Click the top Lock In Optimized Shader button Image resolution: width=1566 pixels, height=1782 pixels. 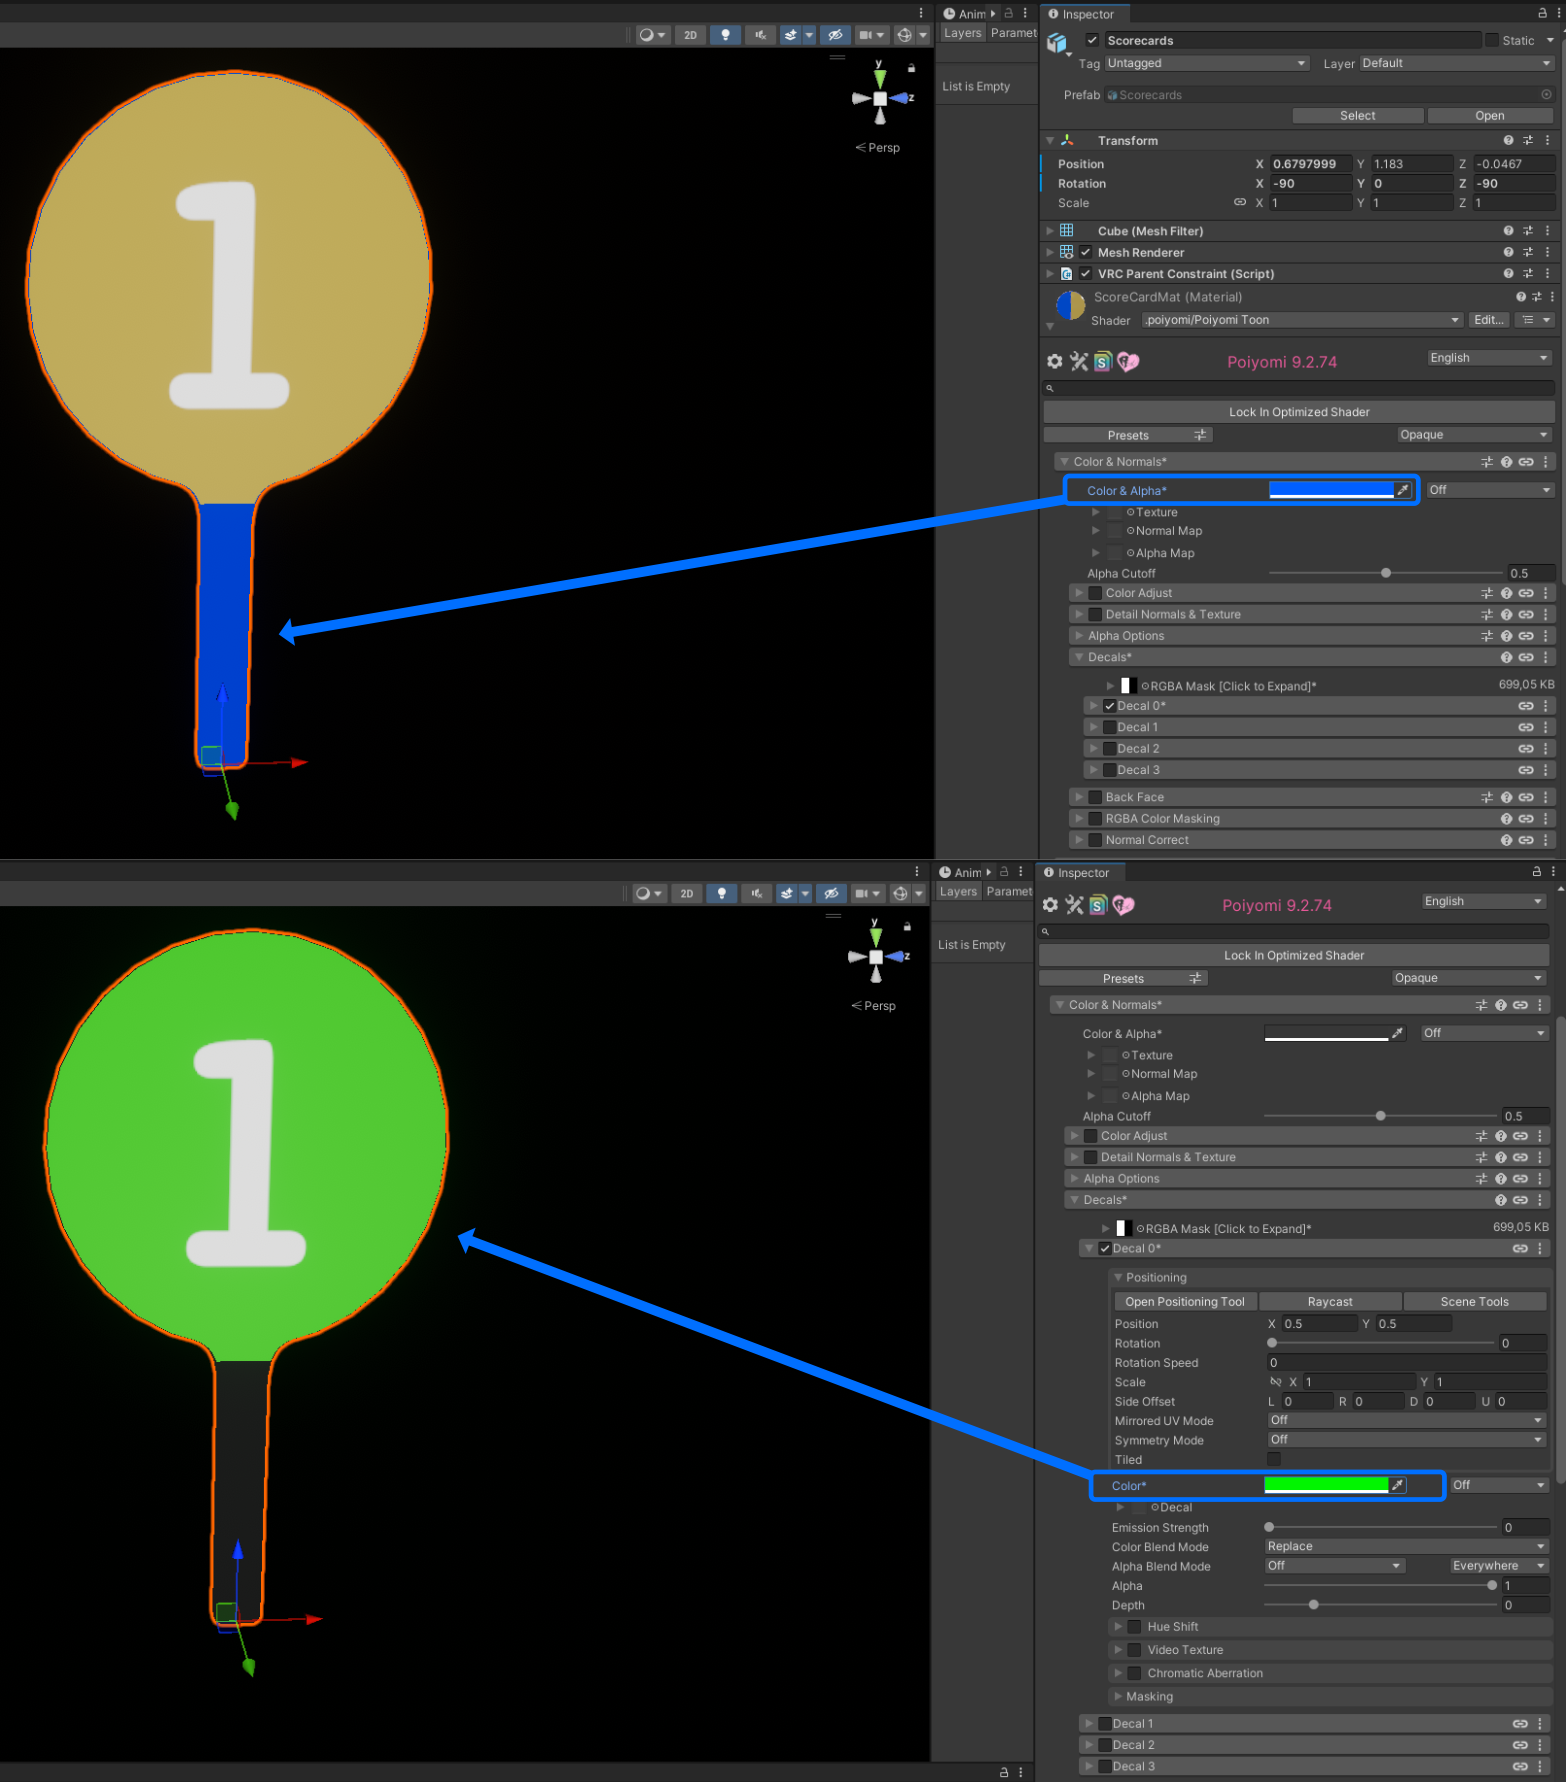coord(1298,412)
